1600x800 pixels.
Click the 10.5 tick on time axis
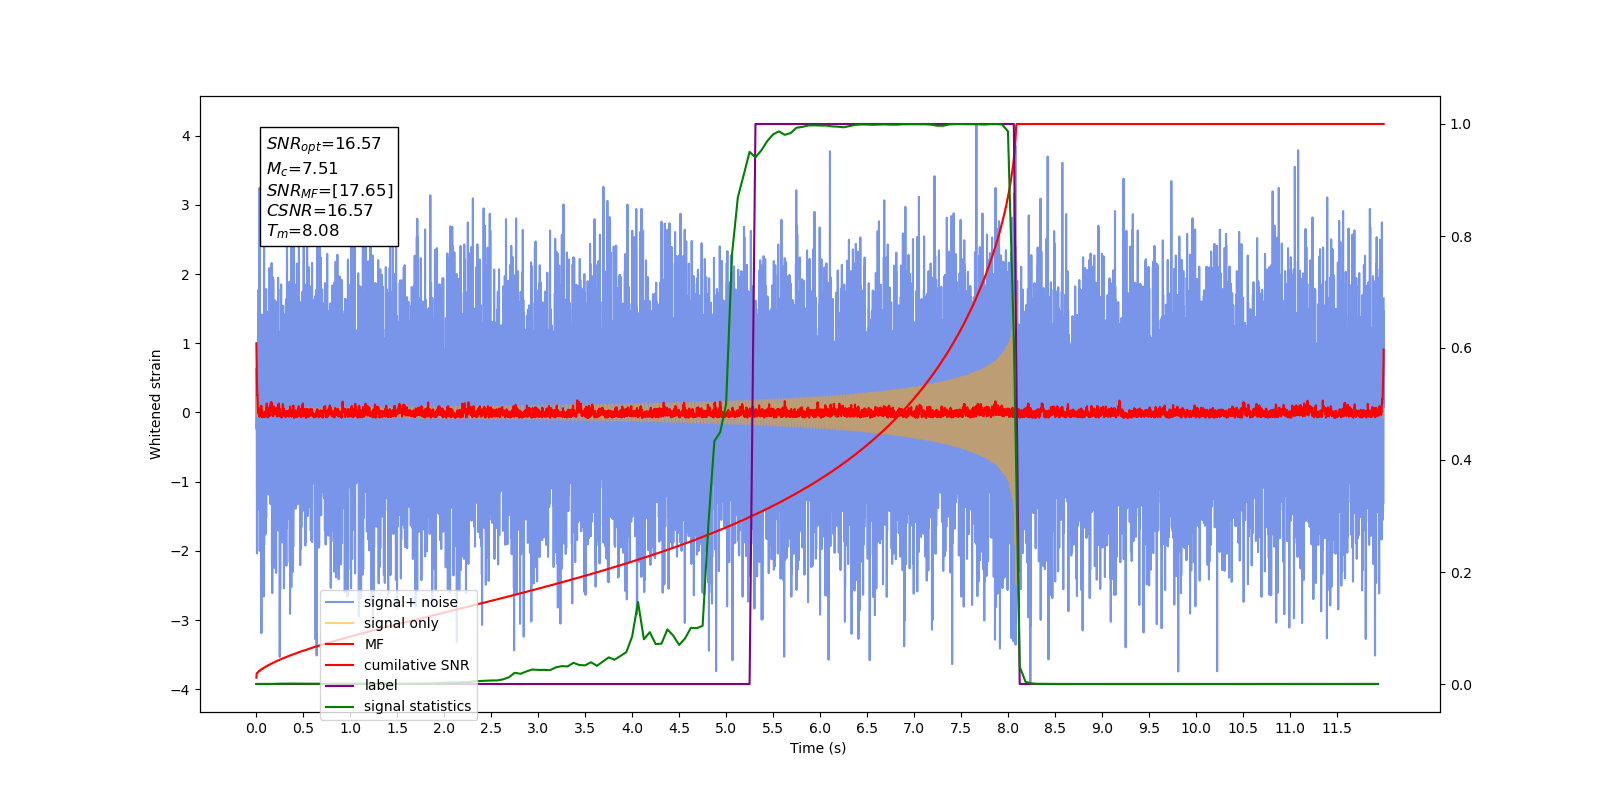pos(1243,728)
